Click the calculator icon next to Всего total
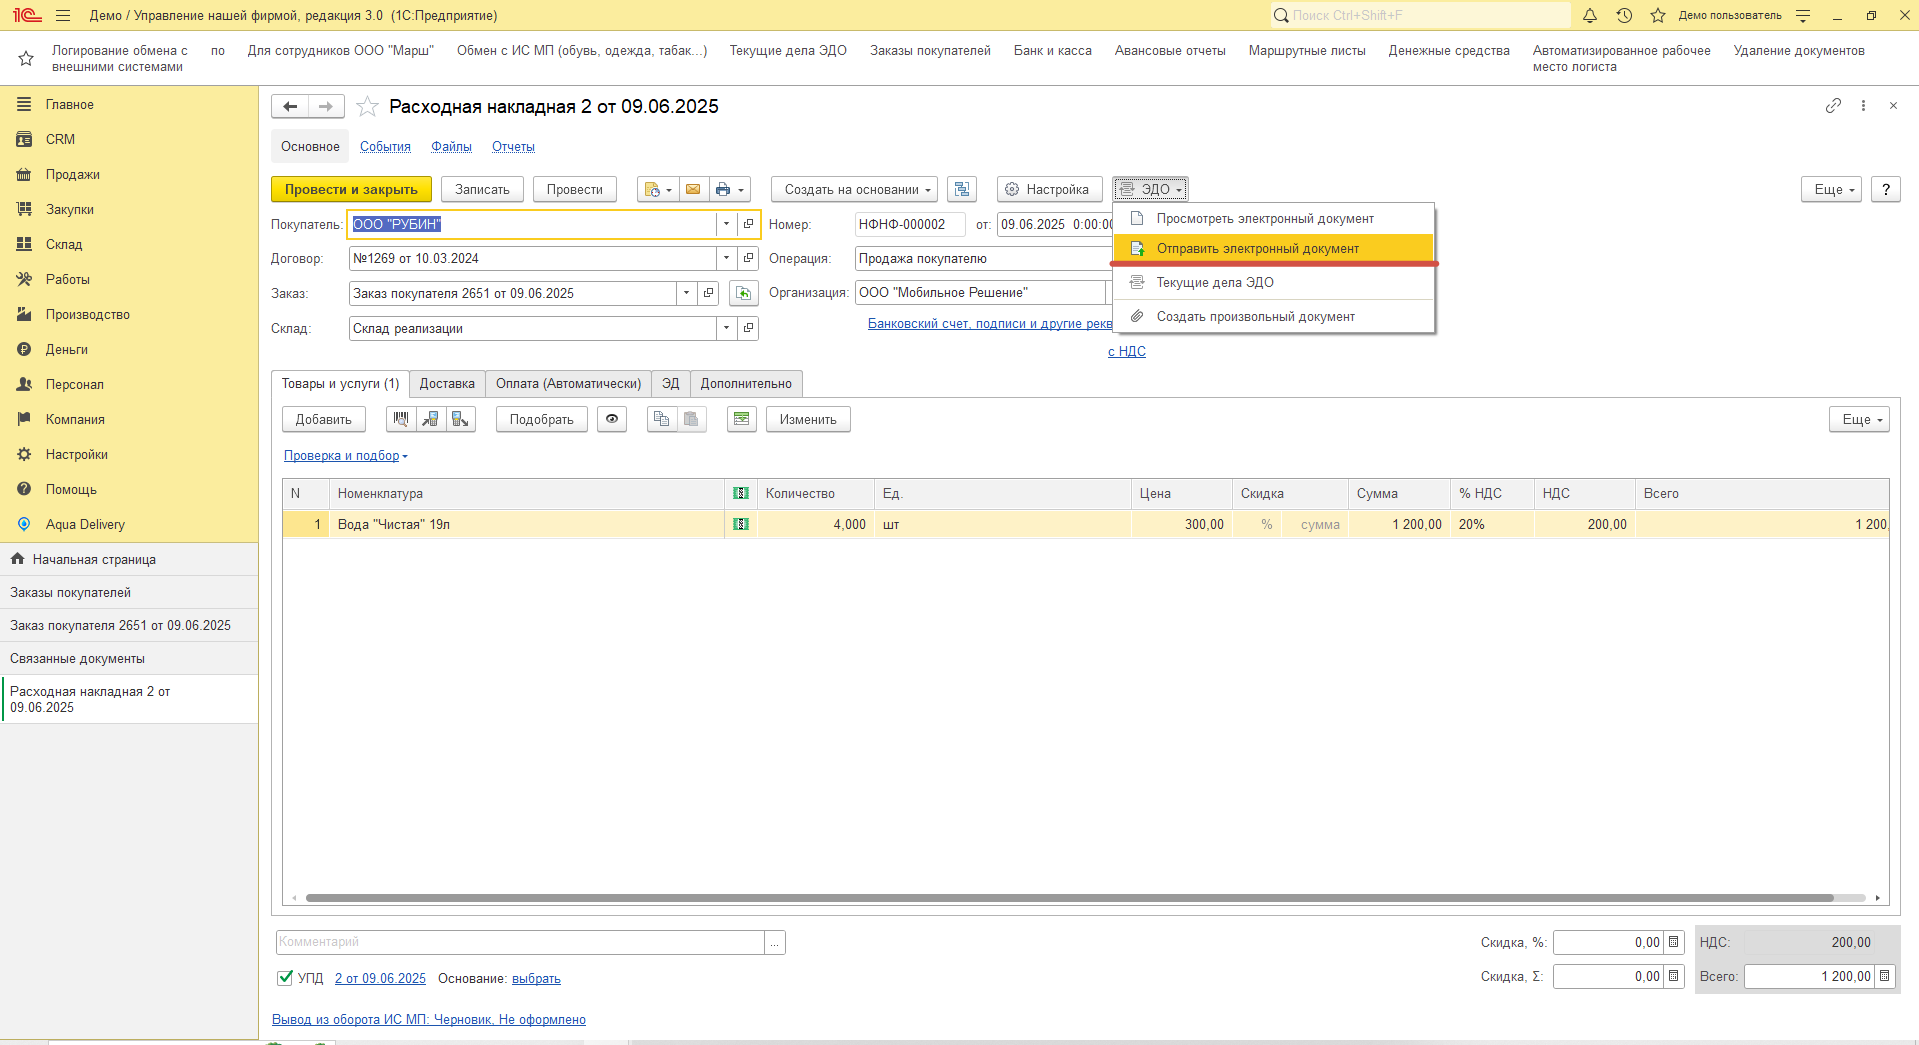This screenshot has width=1919, height=1045. point(1885,976)
